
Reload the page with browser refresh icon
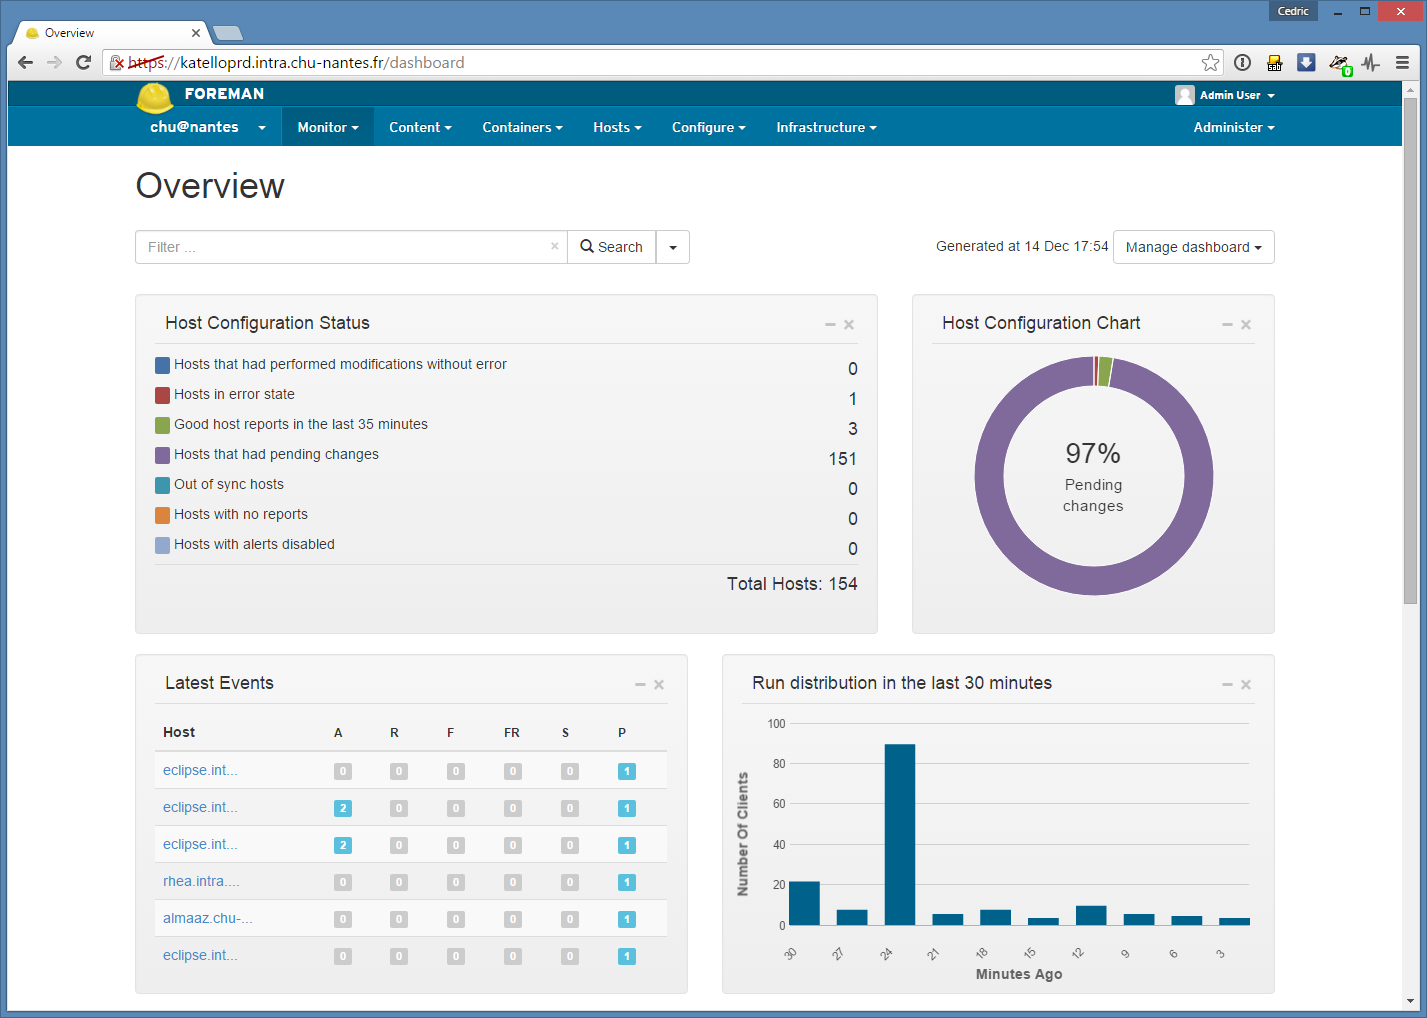pyautogui.click(x=84, y=62)
